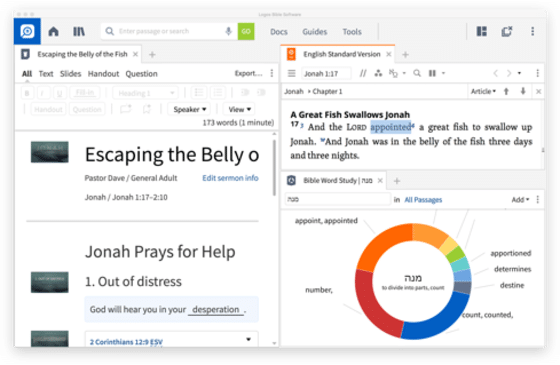Toggle the Handout block button
The width and height of the screenshot is (560, 365).
point(49,109)
